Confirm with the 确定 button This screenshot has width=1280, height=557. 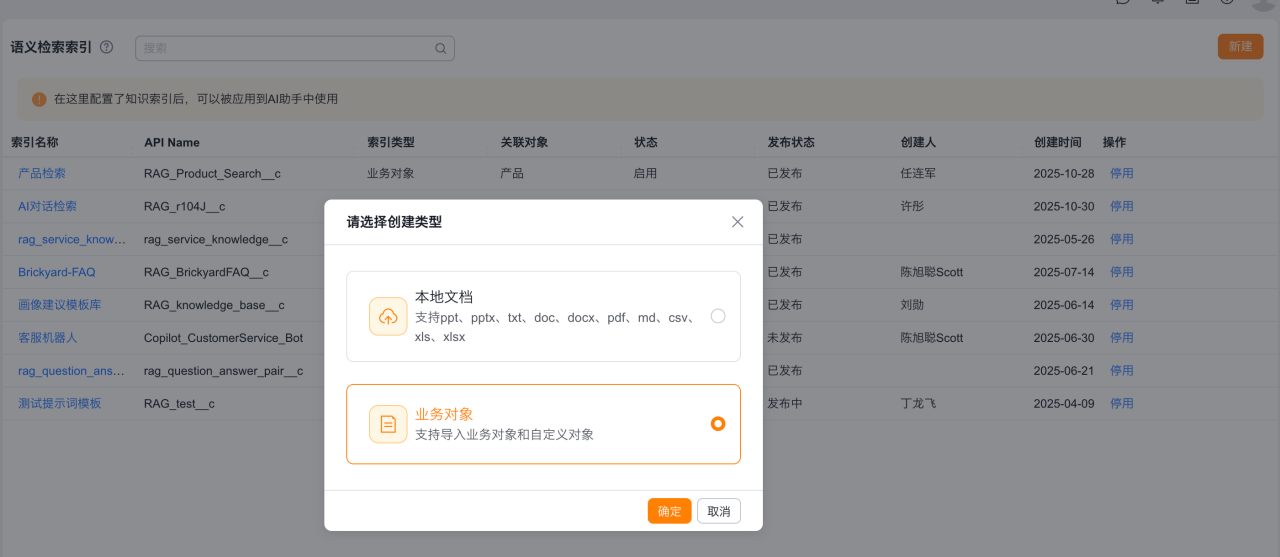(x=669, y=511)
